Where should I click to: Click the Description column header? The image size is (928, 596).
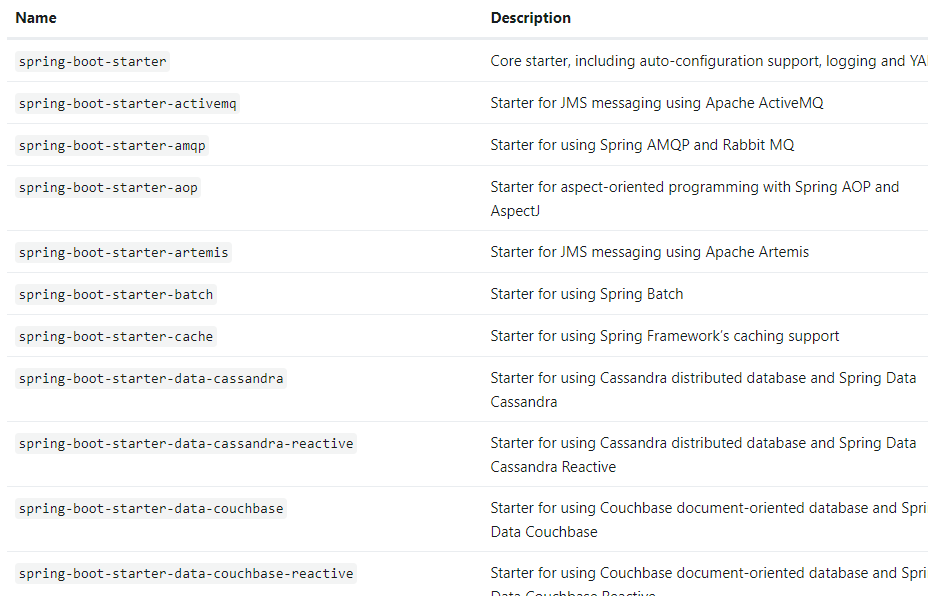tap(530, 18)
